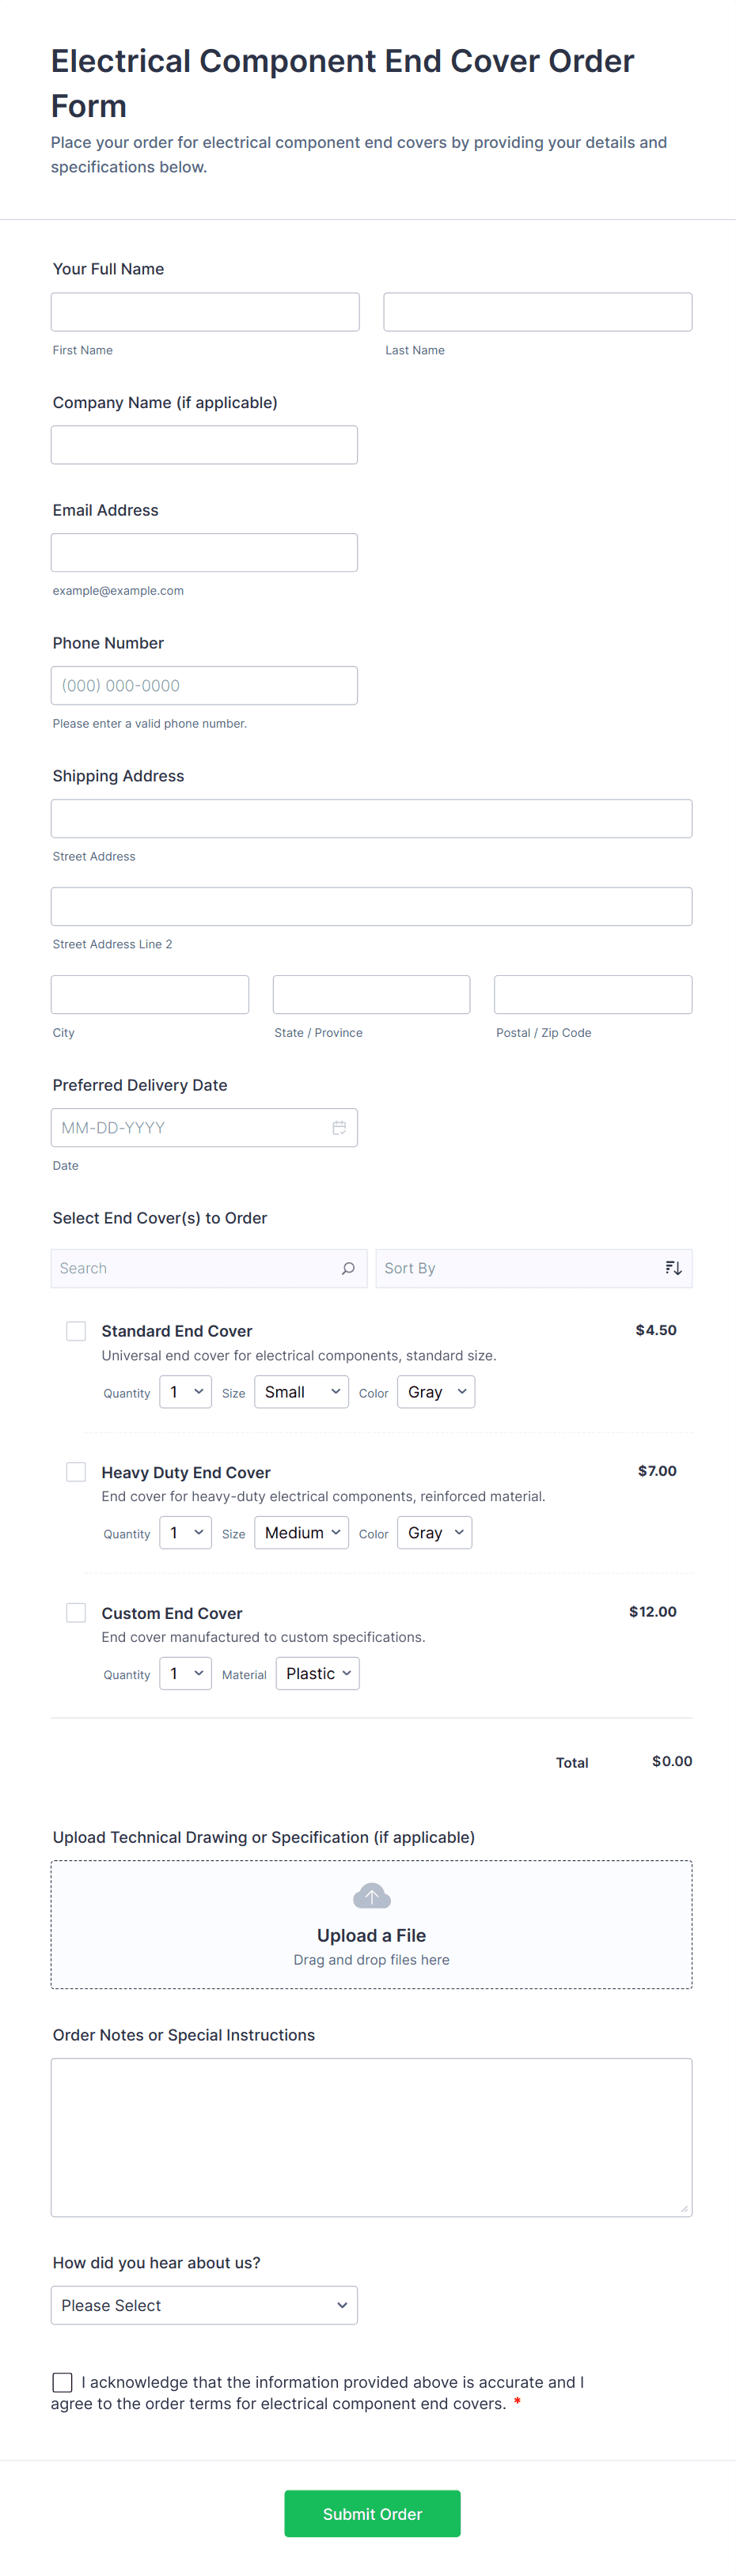This screenshot has width=736, height=2576.
Task: Open Standard End Cover Quantity dropdown
Action: click(185, 1392)
